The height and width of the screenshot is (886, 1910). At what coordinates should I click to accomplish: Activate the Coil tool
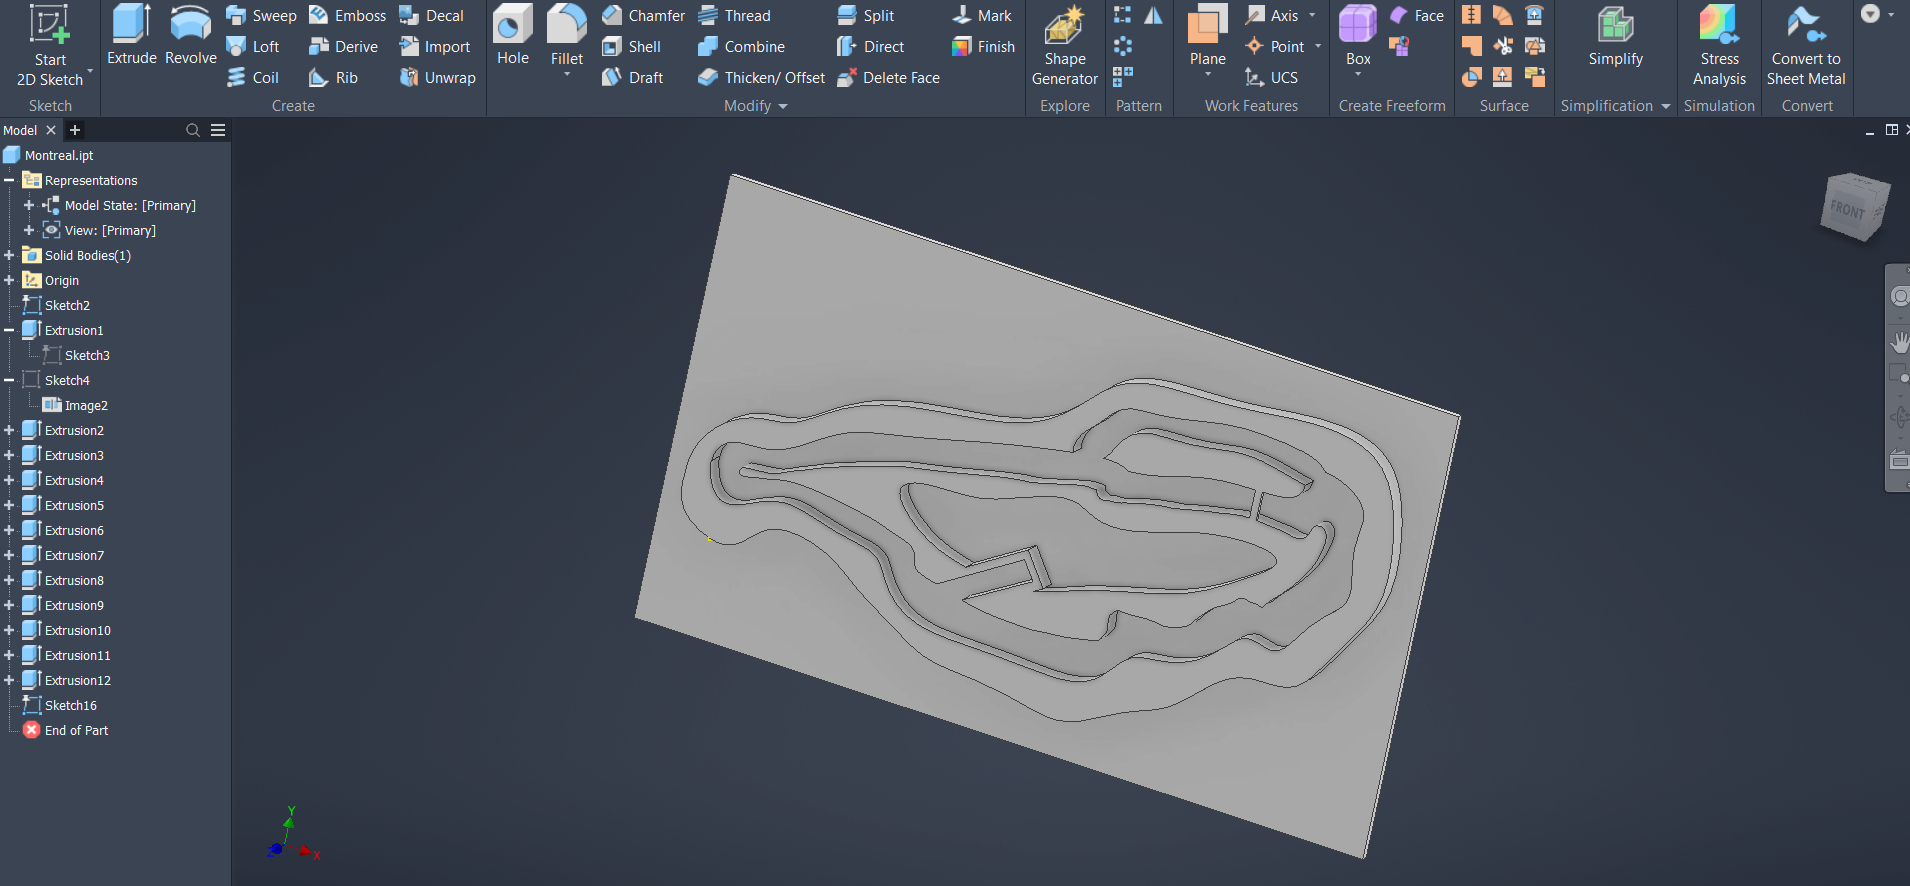[x=253, y=78]
